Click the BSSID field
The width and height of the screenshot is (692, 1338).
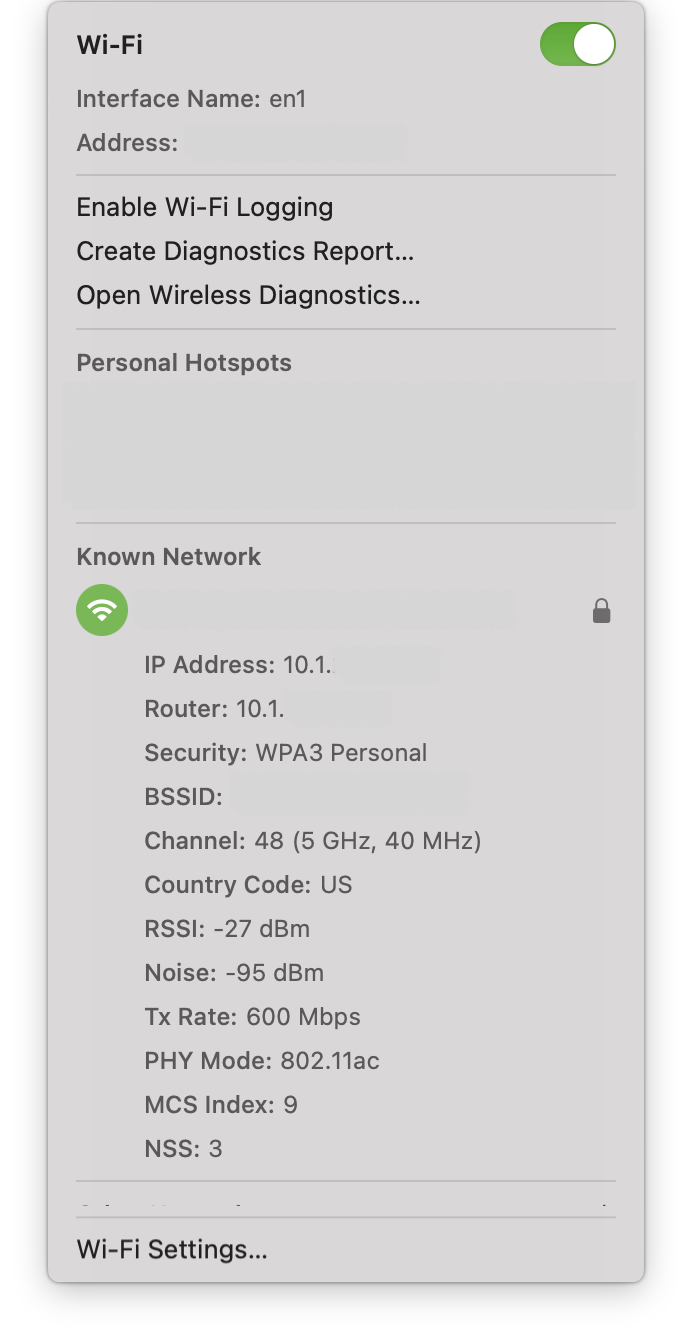(300, 796)
